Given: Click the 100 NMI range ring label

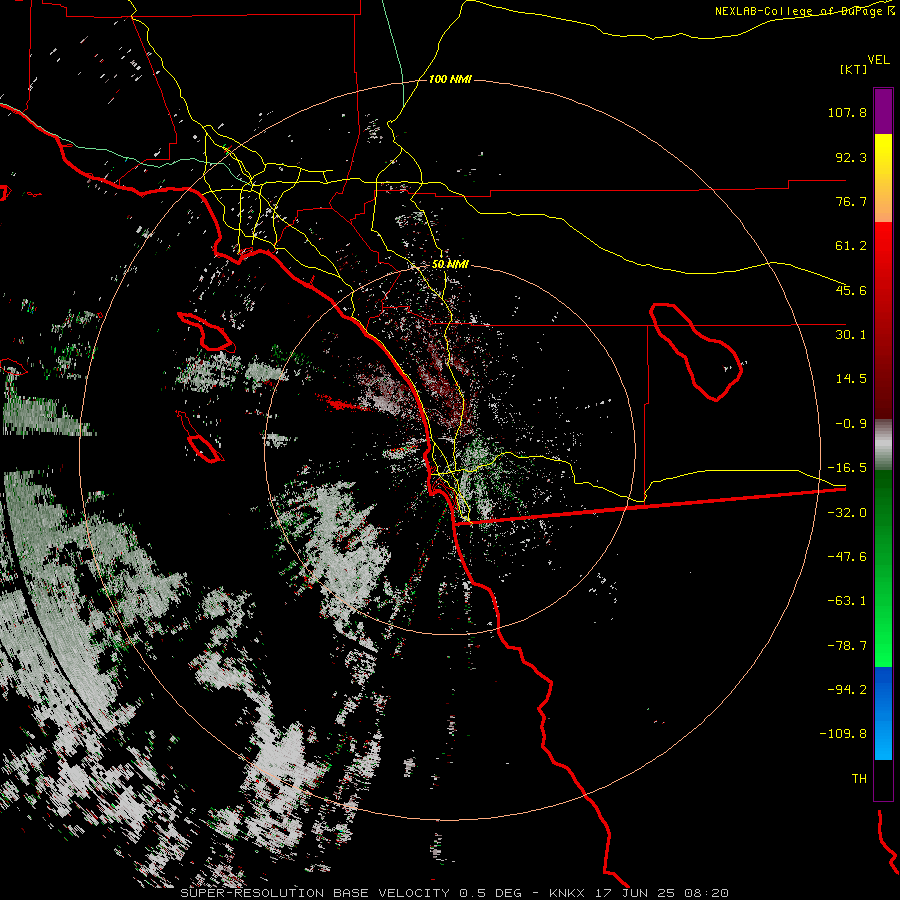Looking at the screenshot, I should click(451, 79).
